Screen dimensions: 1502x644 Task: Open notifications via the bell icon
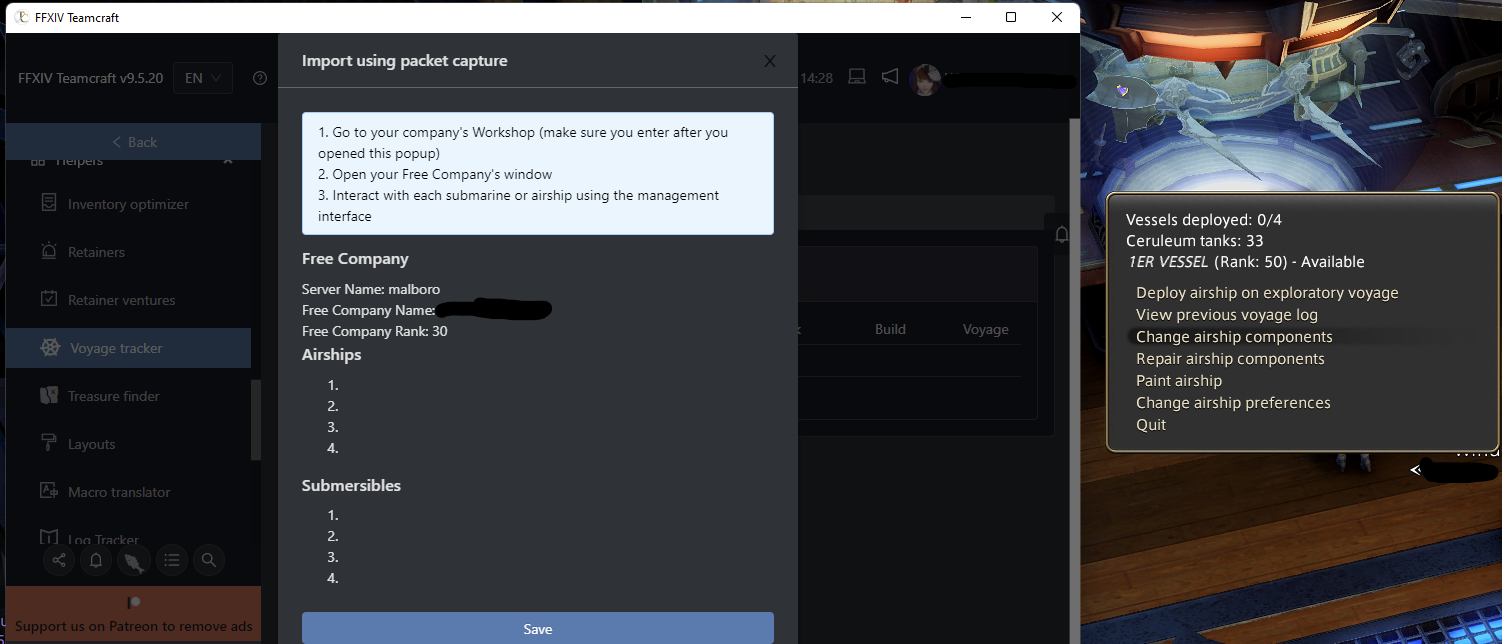pyautogui.click(x=96, y=560)
